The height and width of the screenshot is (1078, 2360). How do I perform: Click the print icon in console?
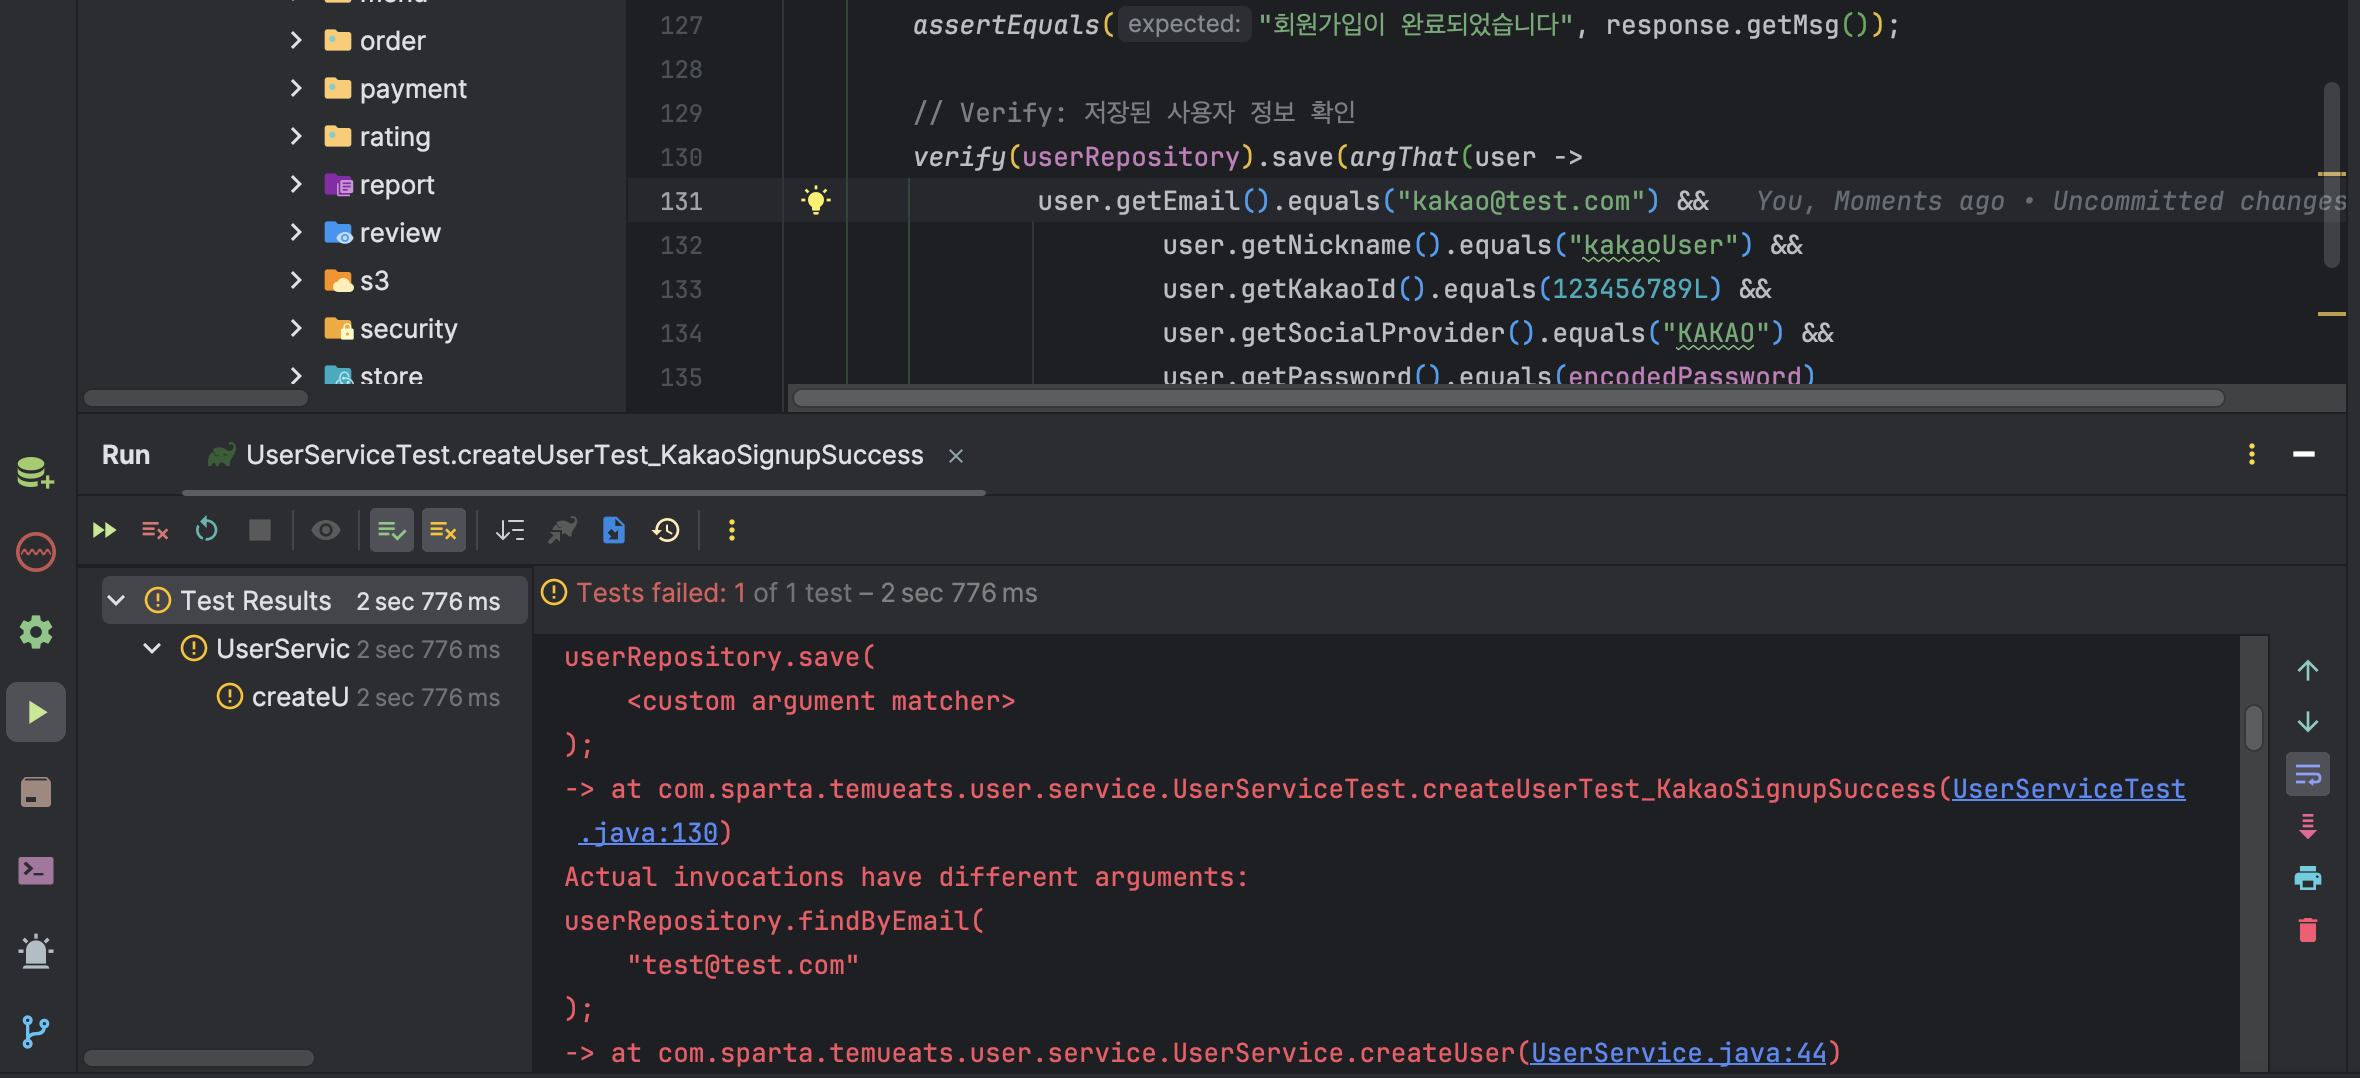(2308, 878)
